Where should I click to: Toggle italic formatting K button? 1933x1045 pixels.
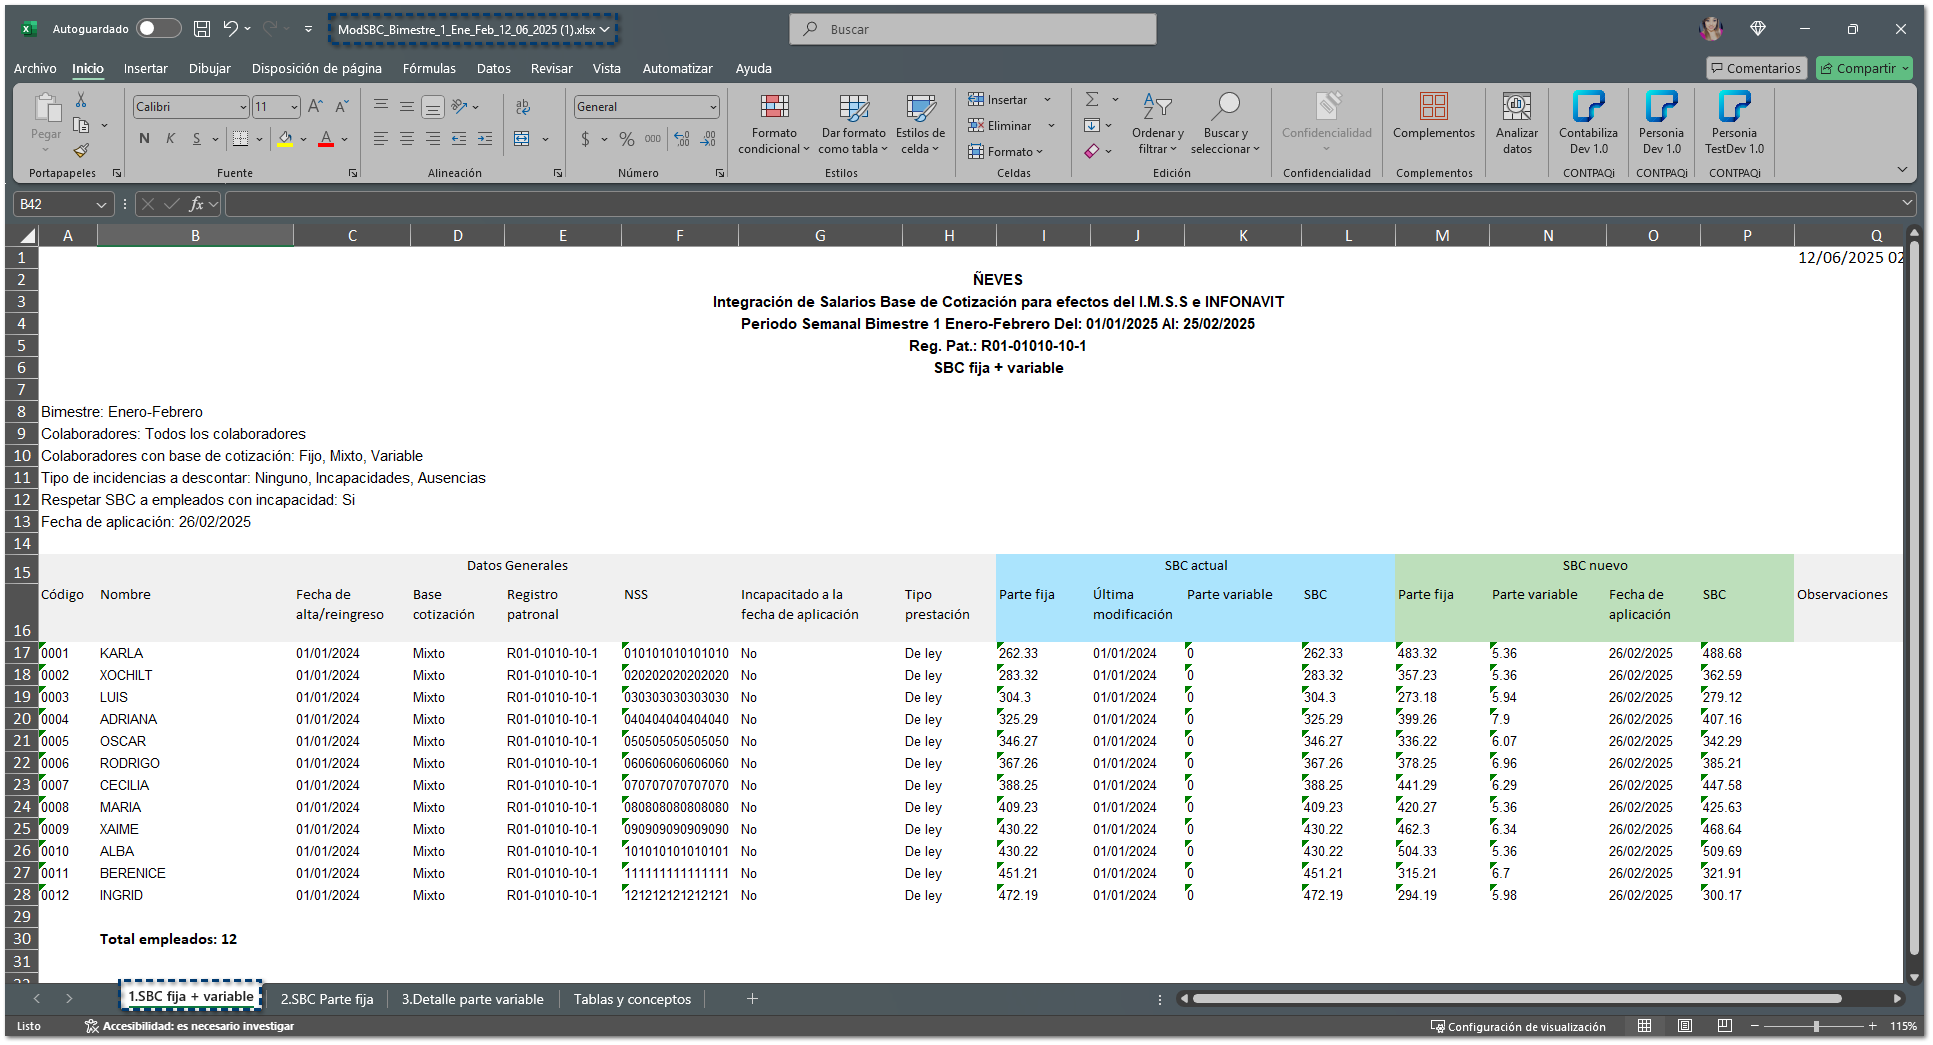(170, 139)
